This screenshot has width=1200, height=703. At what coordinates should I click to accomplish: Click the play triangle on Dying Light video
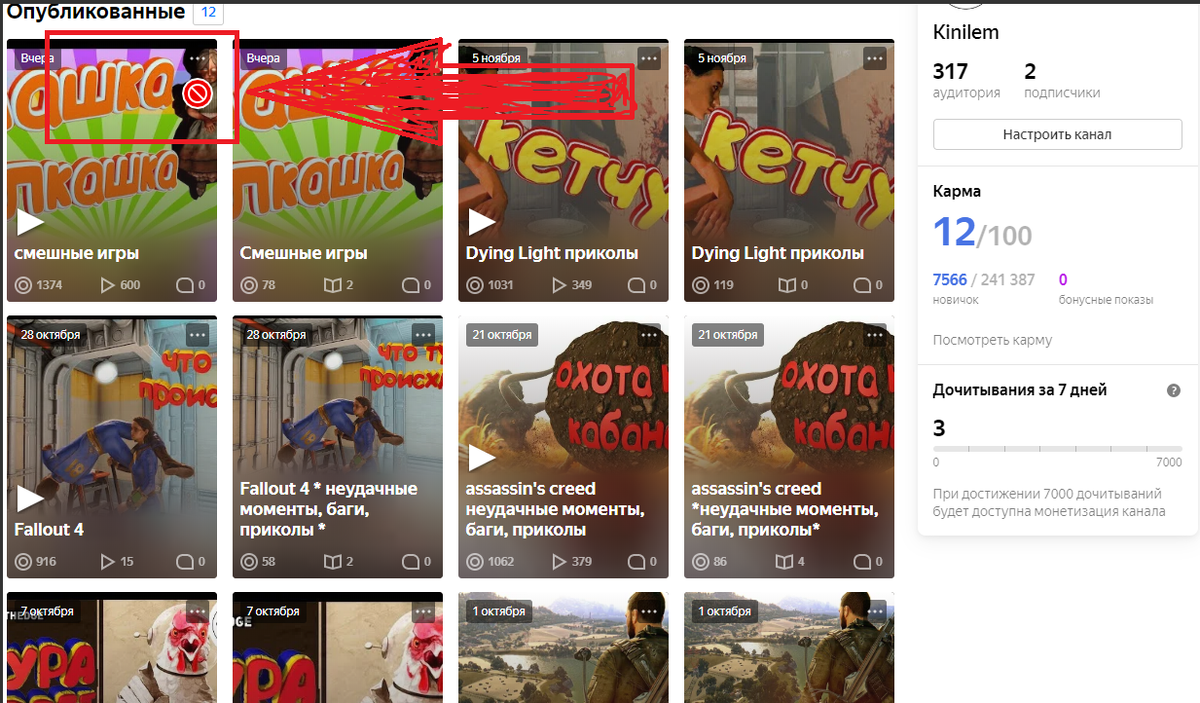[x=482, y=222]
